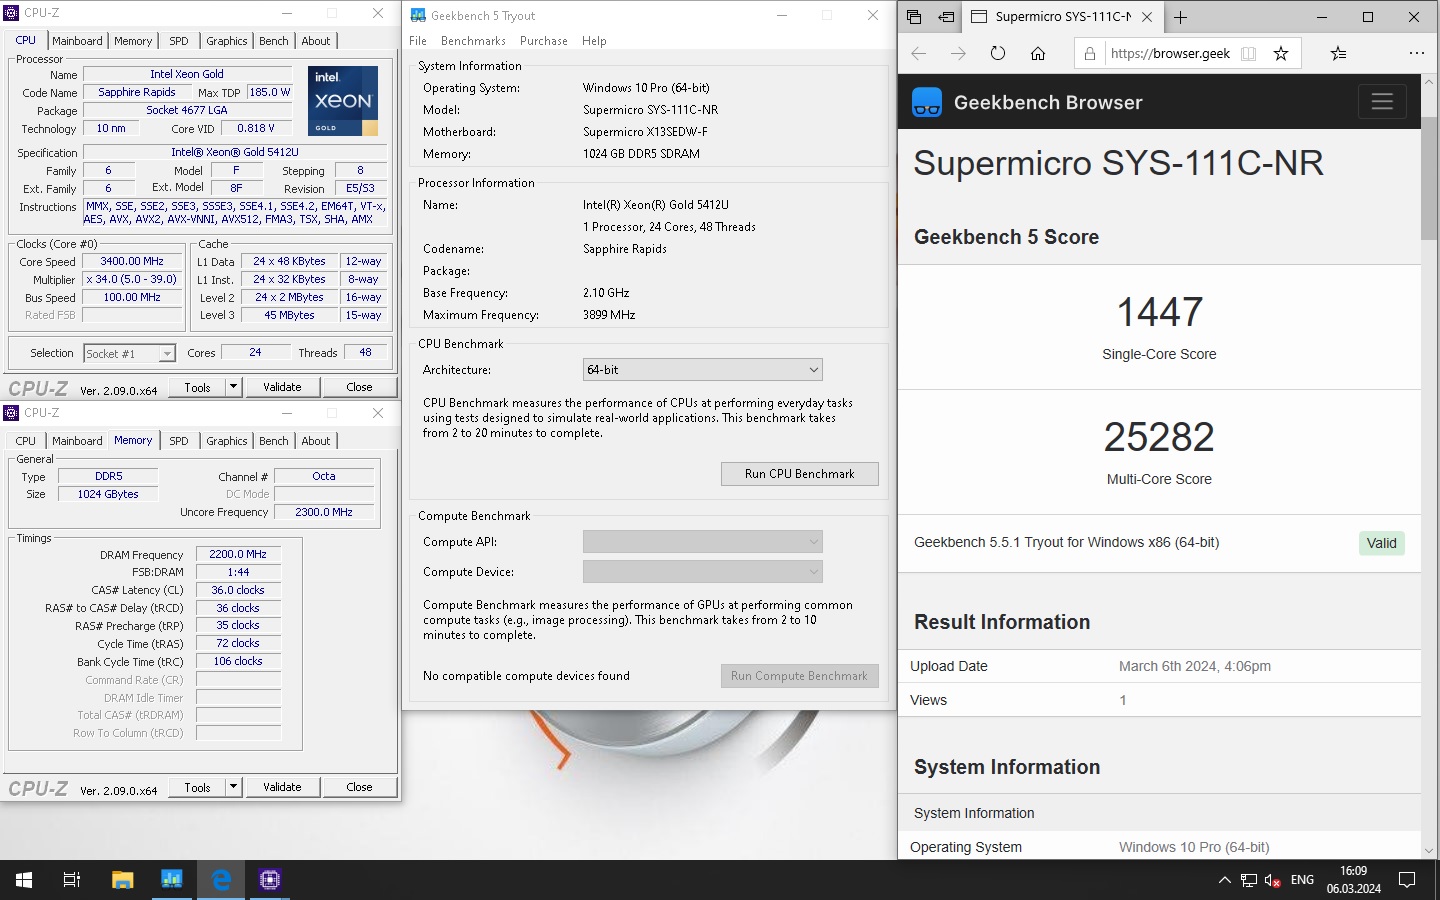Click the Geekbench taskbar icon
The width and height of the screenshot is (1440, 900).
172,880
